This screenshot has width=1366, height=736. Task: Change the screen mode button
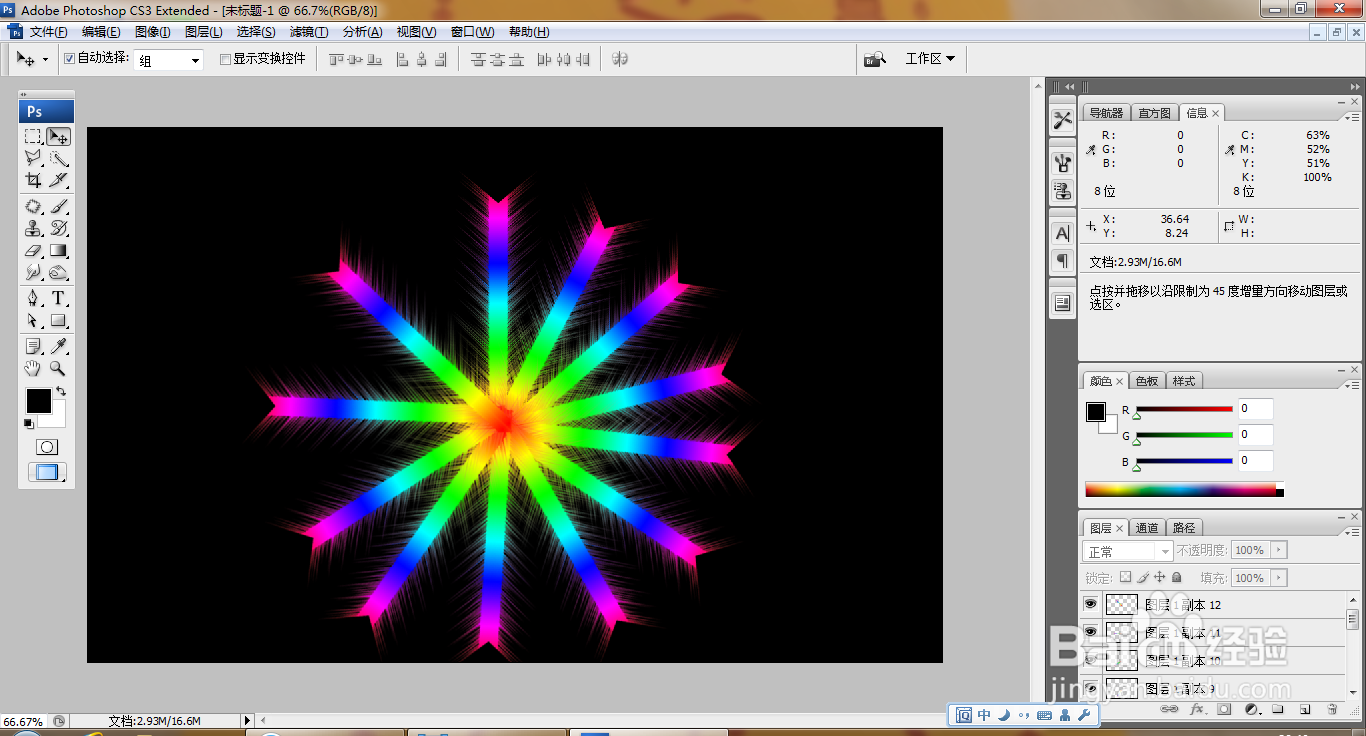(x=47, y=473)
